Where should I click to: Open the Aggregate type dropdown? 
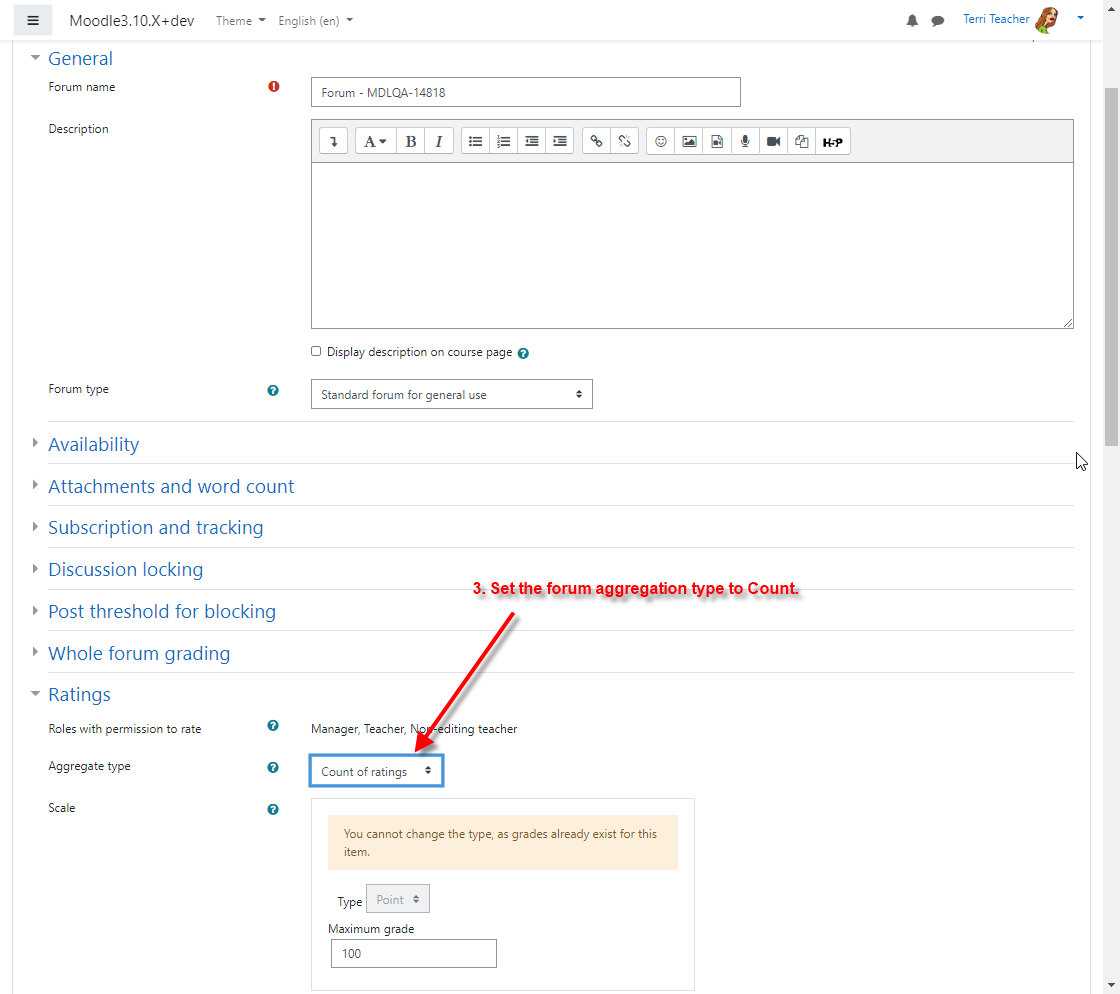[x=376, y=771]
